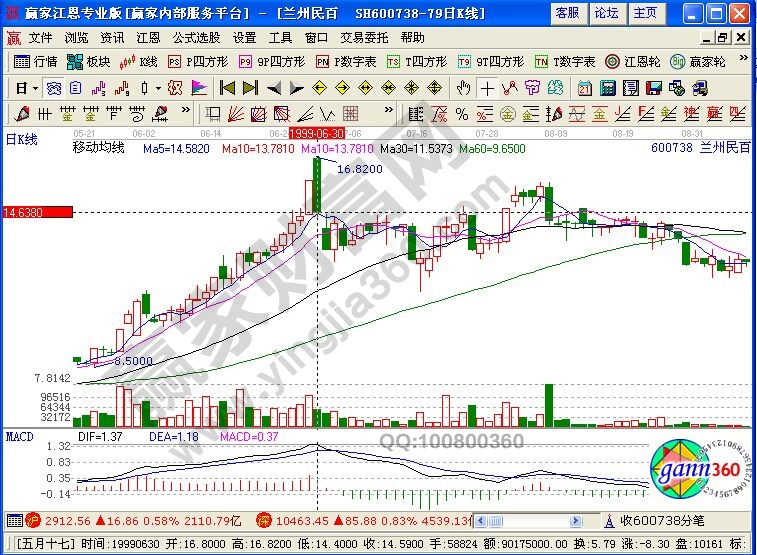Click the save floppy disk icon

pos(654,88)
